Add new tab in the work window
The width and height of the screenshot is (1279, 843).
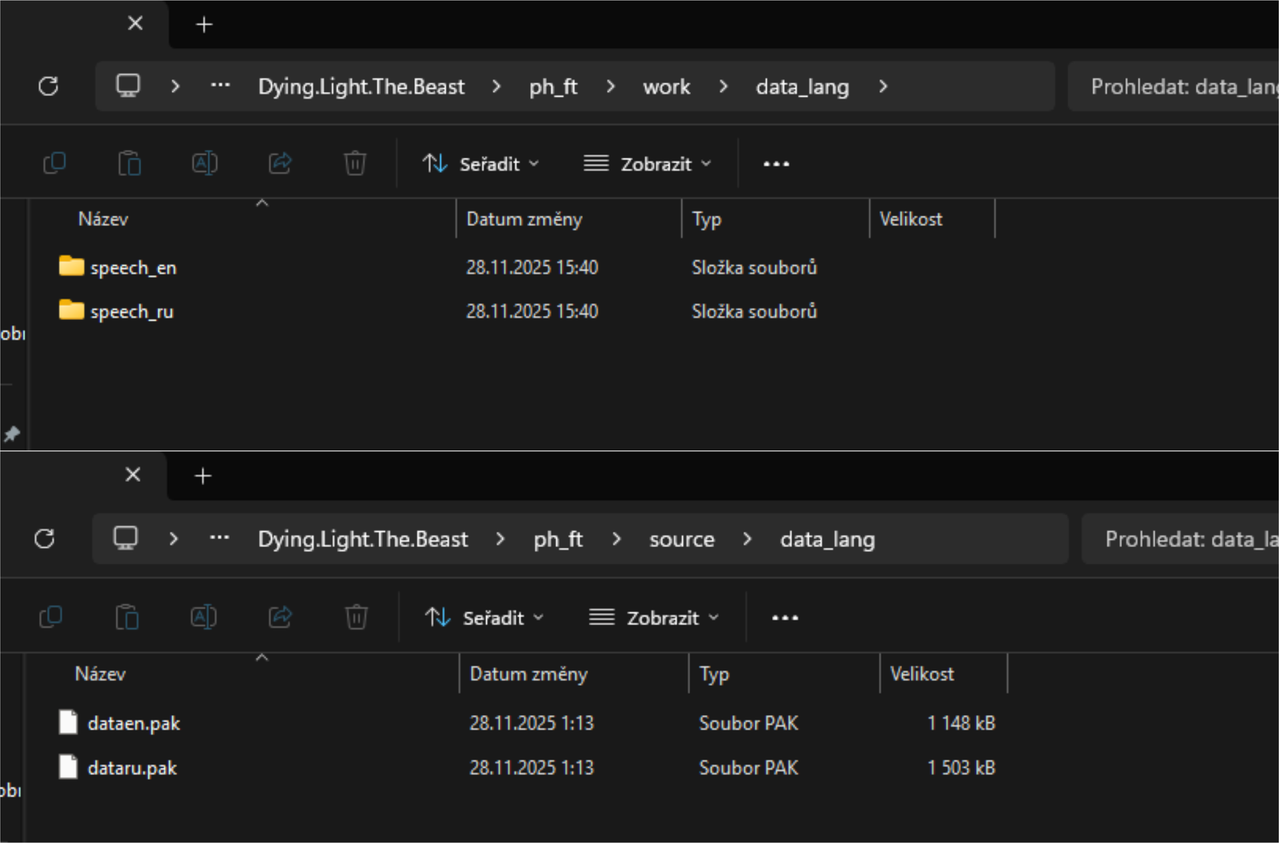coord(204,24)
